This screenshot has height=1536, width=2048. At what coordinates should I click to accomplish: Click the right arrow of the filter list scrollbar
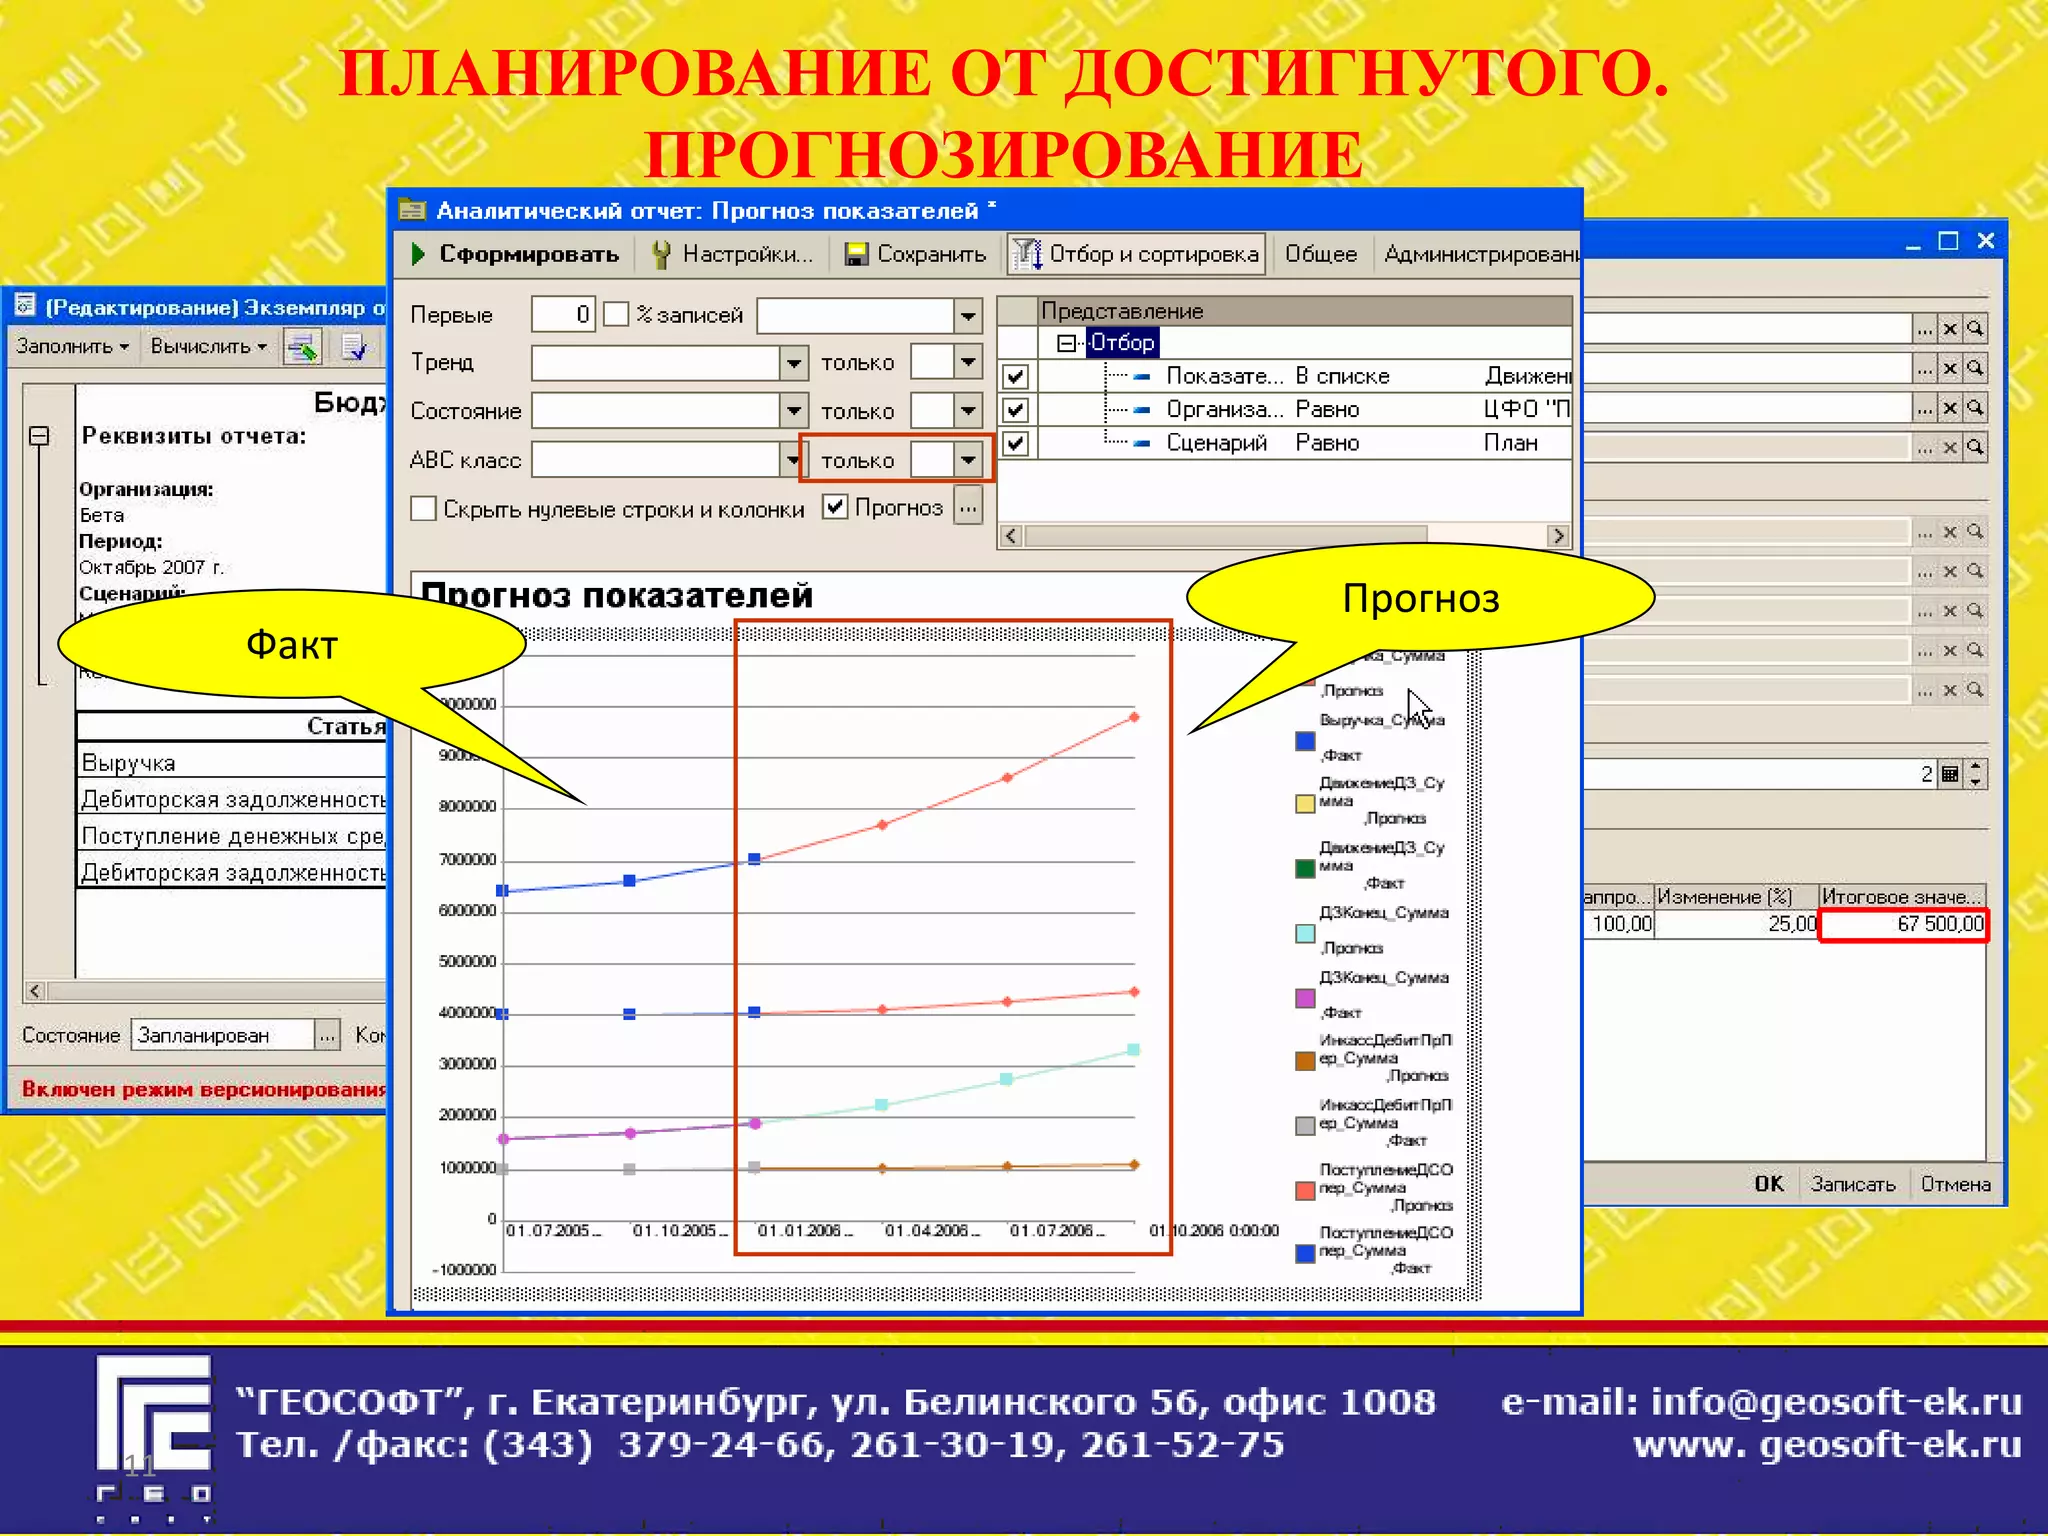(x=1558, y=536)
